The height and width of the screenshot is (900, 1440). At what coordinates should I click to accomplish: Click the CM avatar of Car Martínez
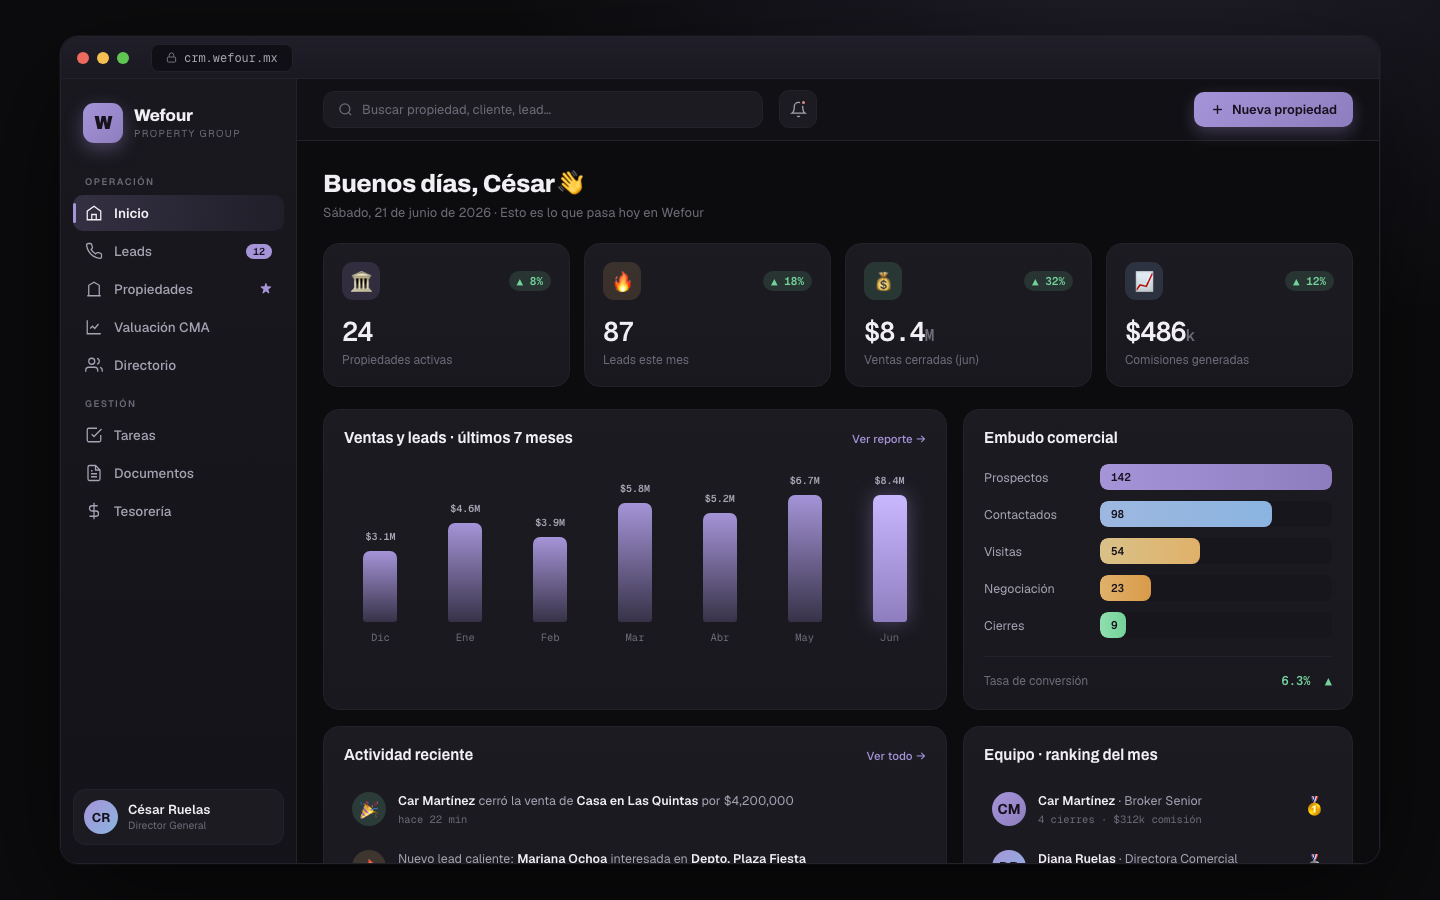click(x=1009, y=809)
